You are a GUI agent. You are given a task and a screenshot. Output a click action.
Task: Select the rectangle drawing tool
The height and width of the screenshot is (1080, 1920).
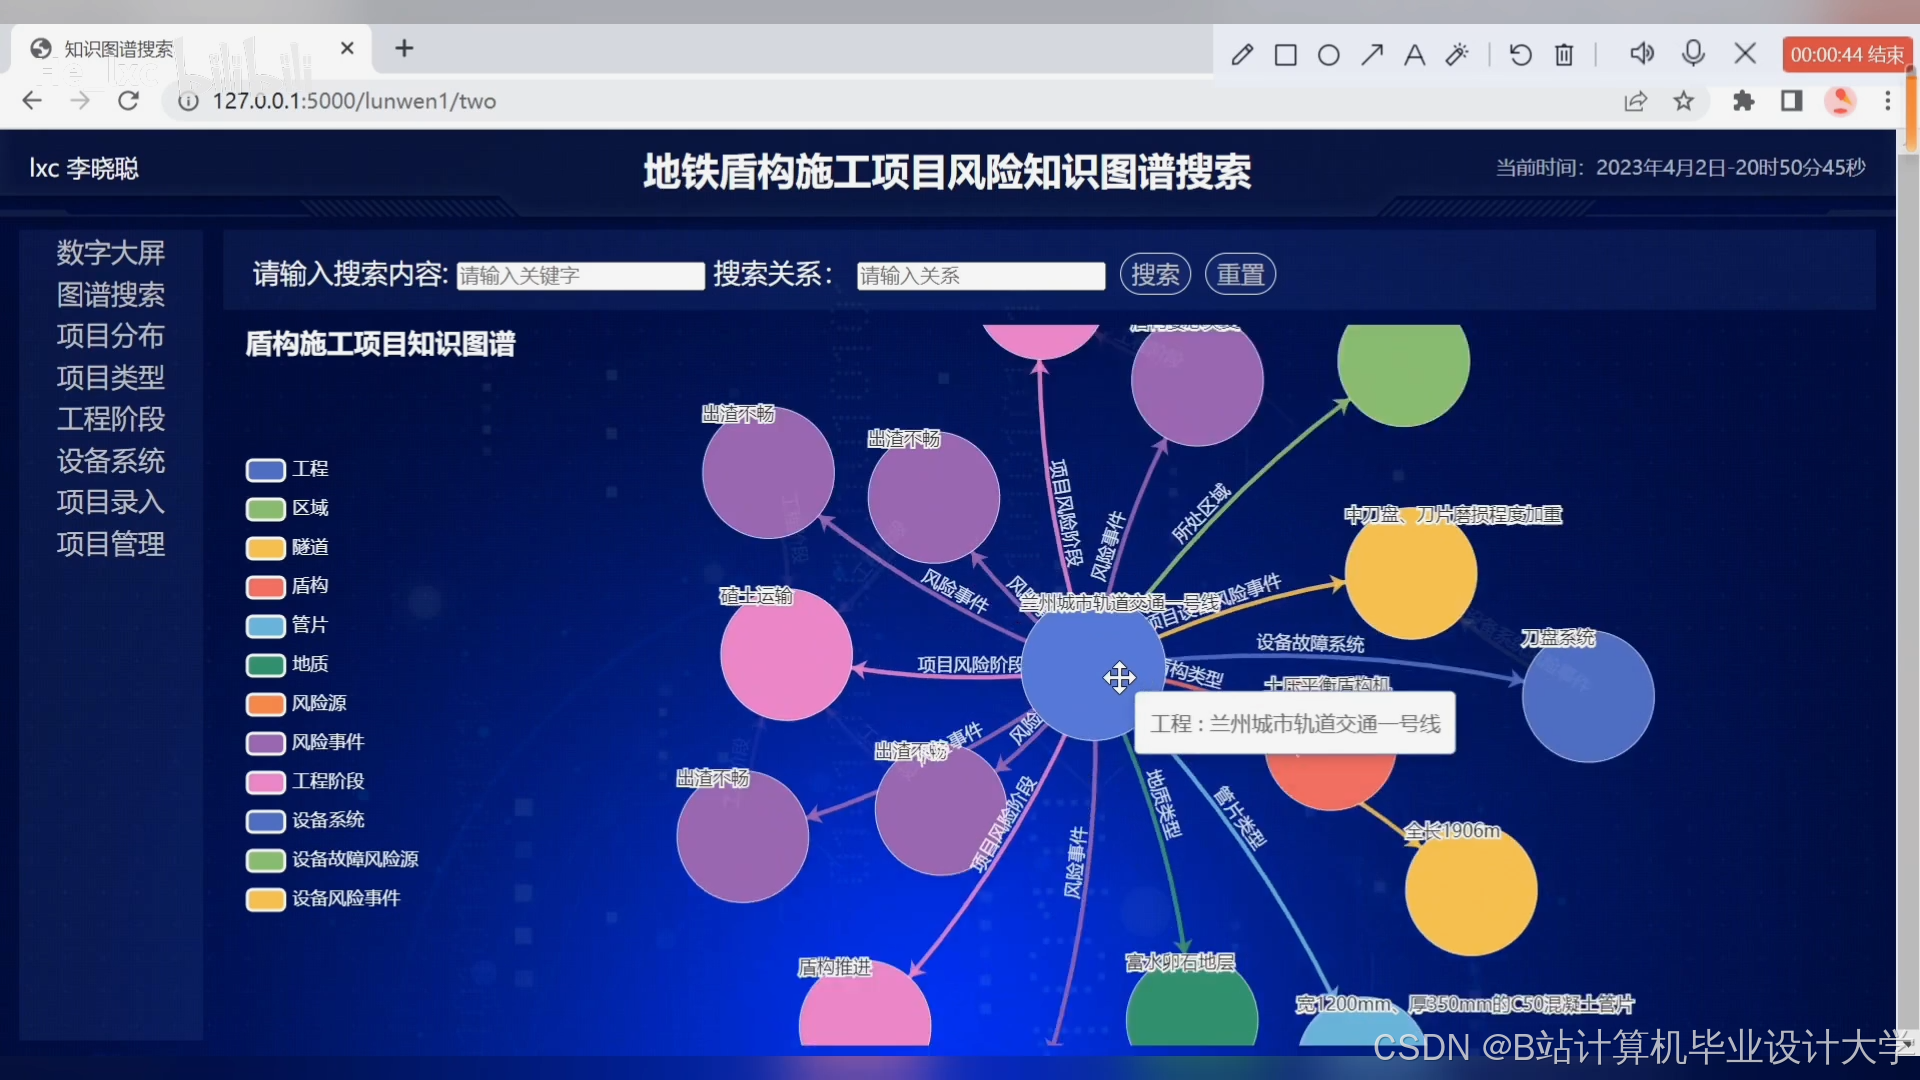[x=1286, y=54]
